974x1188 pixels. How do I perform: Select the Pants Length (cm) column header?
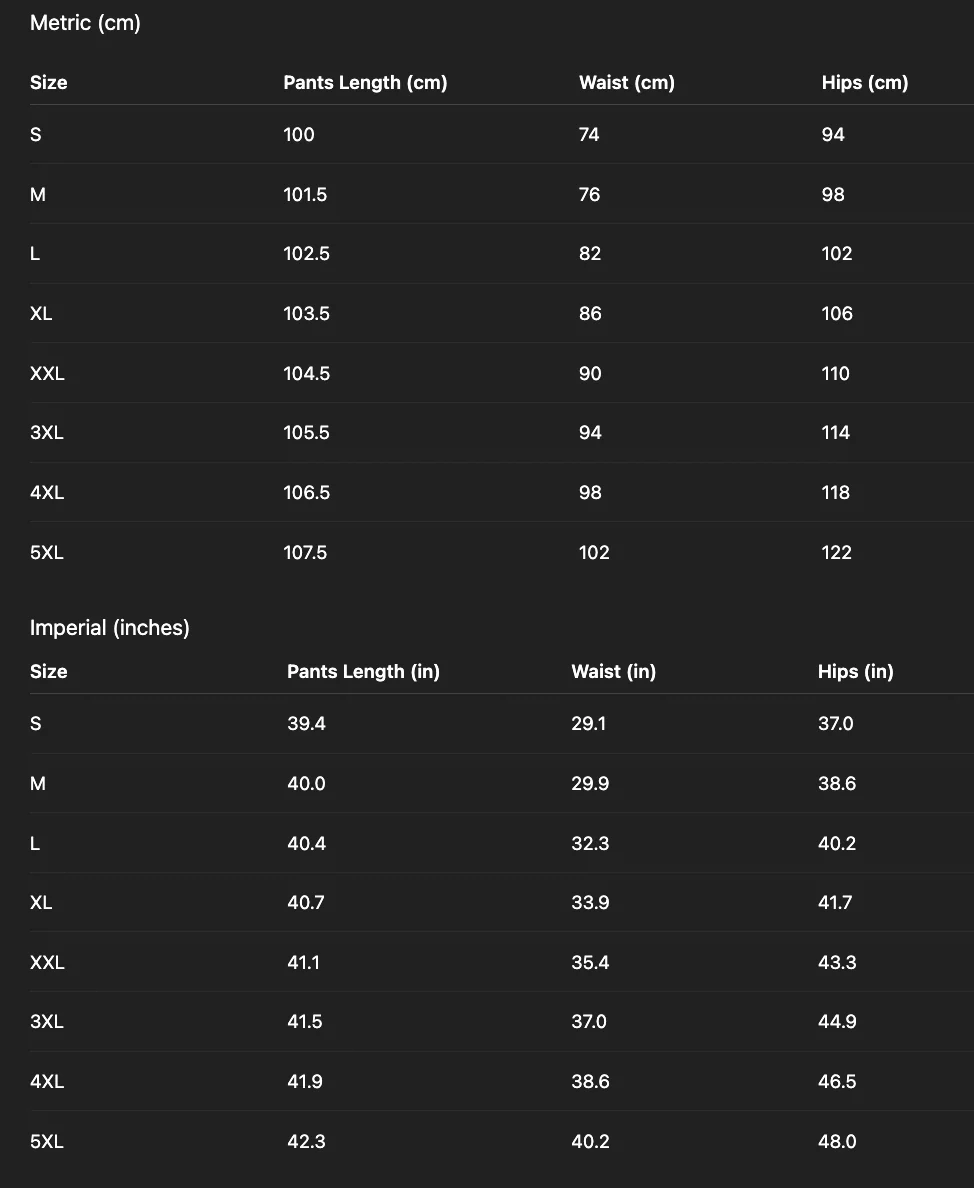[x=365, y=83]
